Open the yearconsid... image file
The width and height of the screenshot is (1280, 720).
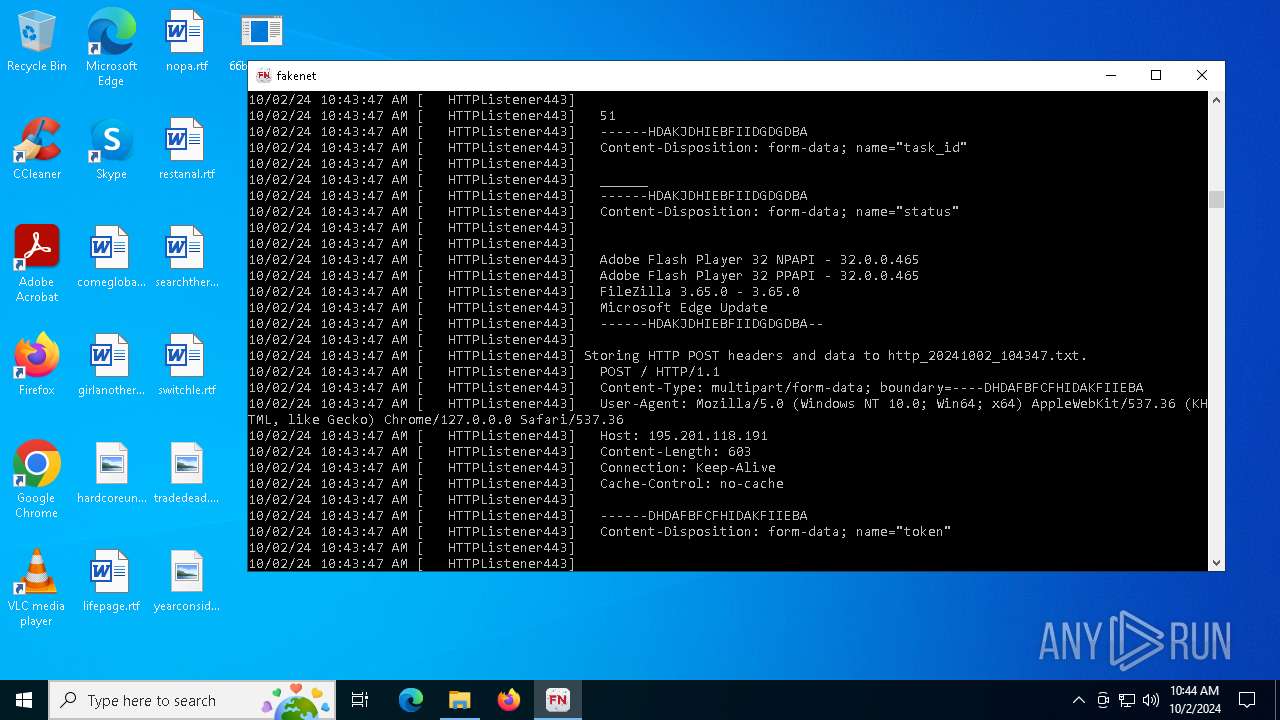(x=186, y=582)
